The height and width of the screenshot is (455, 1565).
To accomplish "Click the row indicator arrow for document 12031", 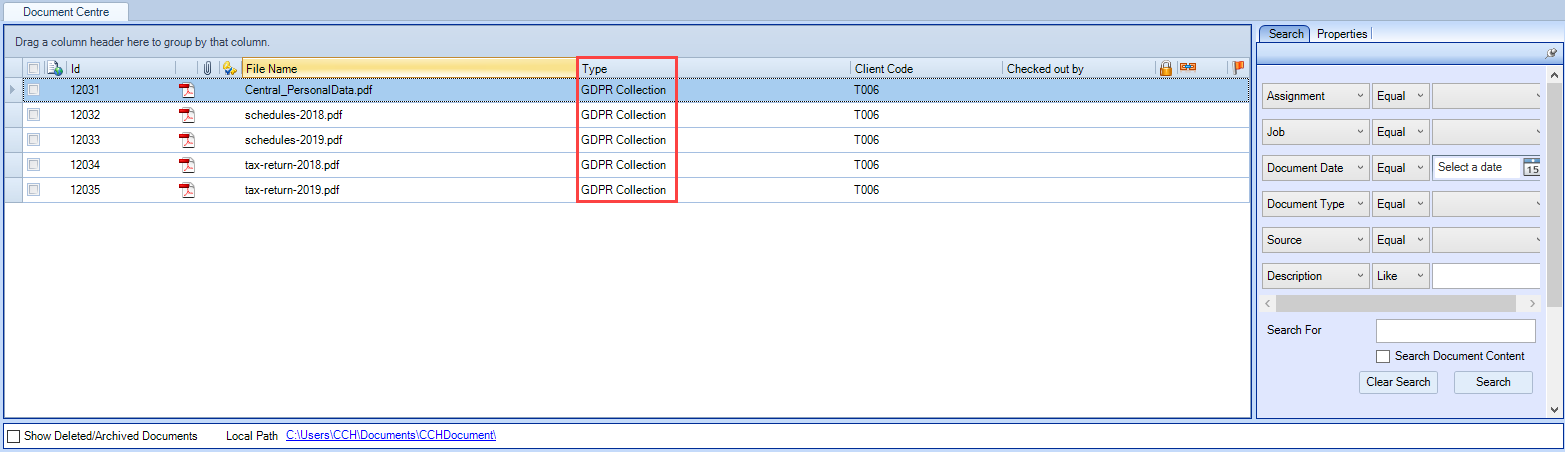I will point(13,90).
